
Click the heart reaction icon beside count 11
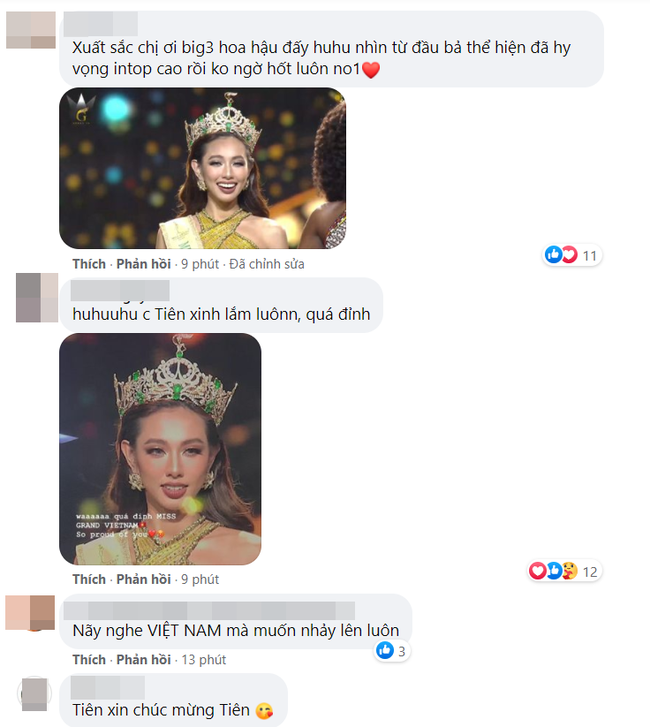[x=567, y=255]
